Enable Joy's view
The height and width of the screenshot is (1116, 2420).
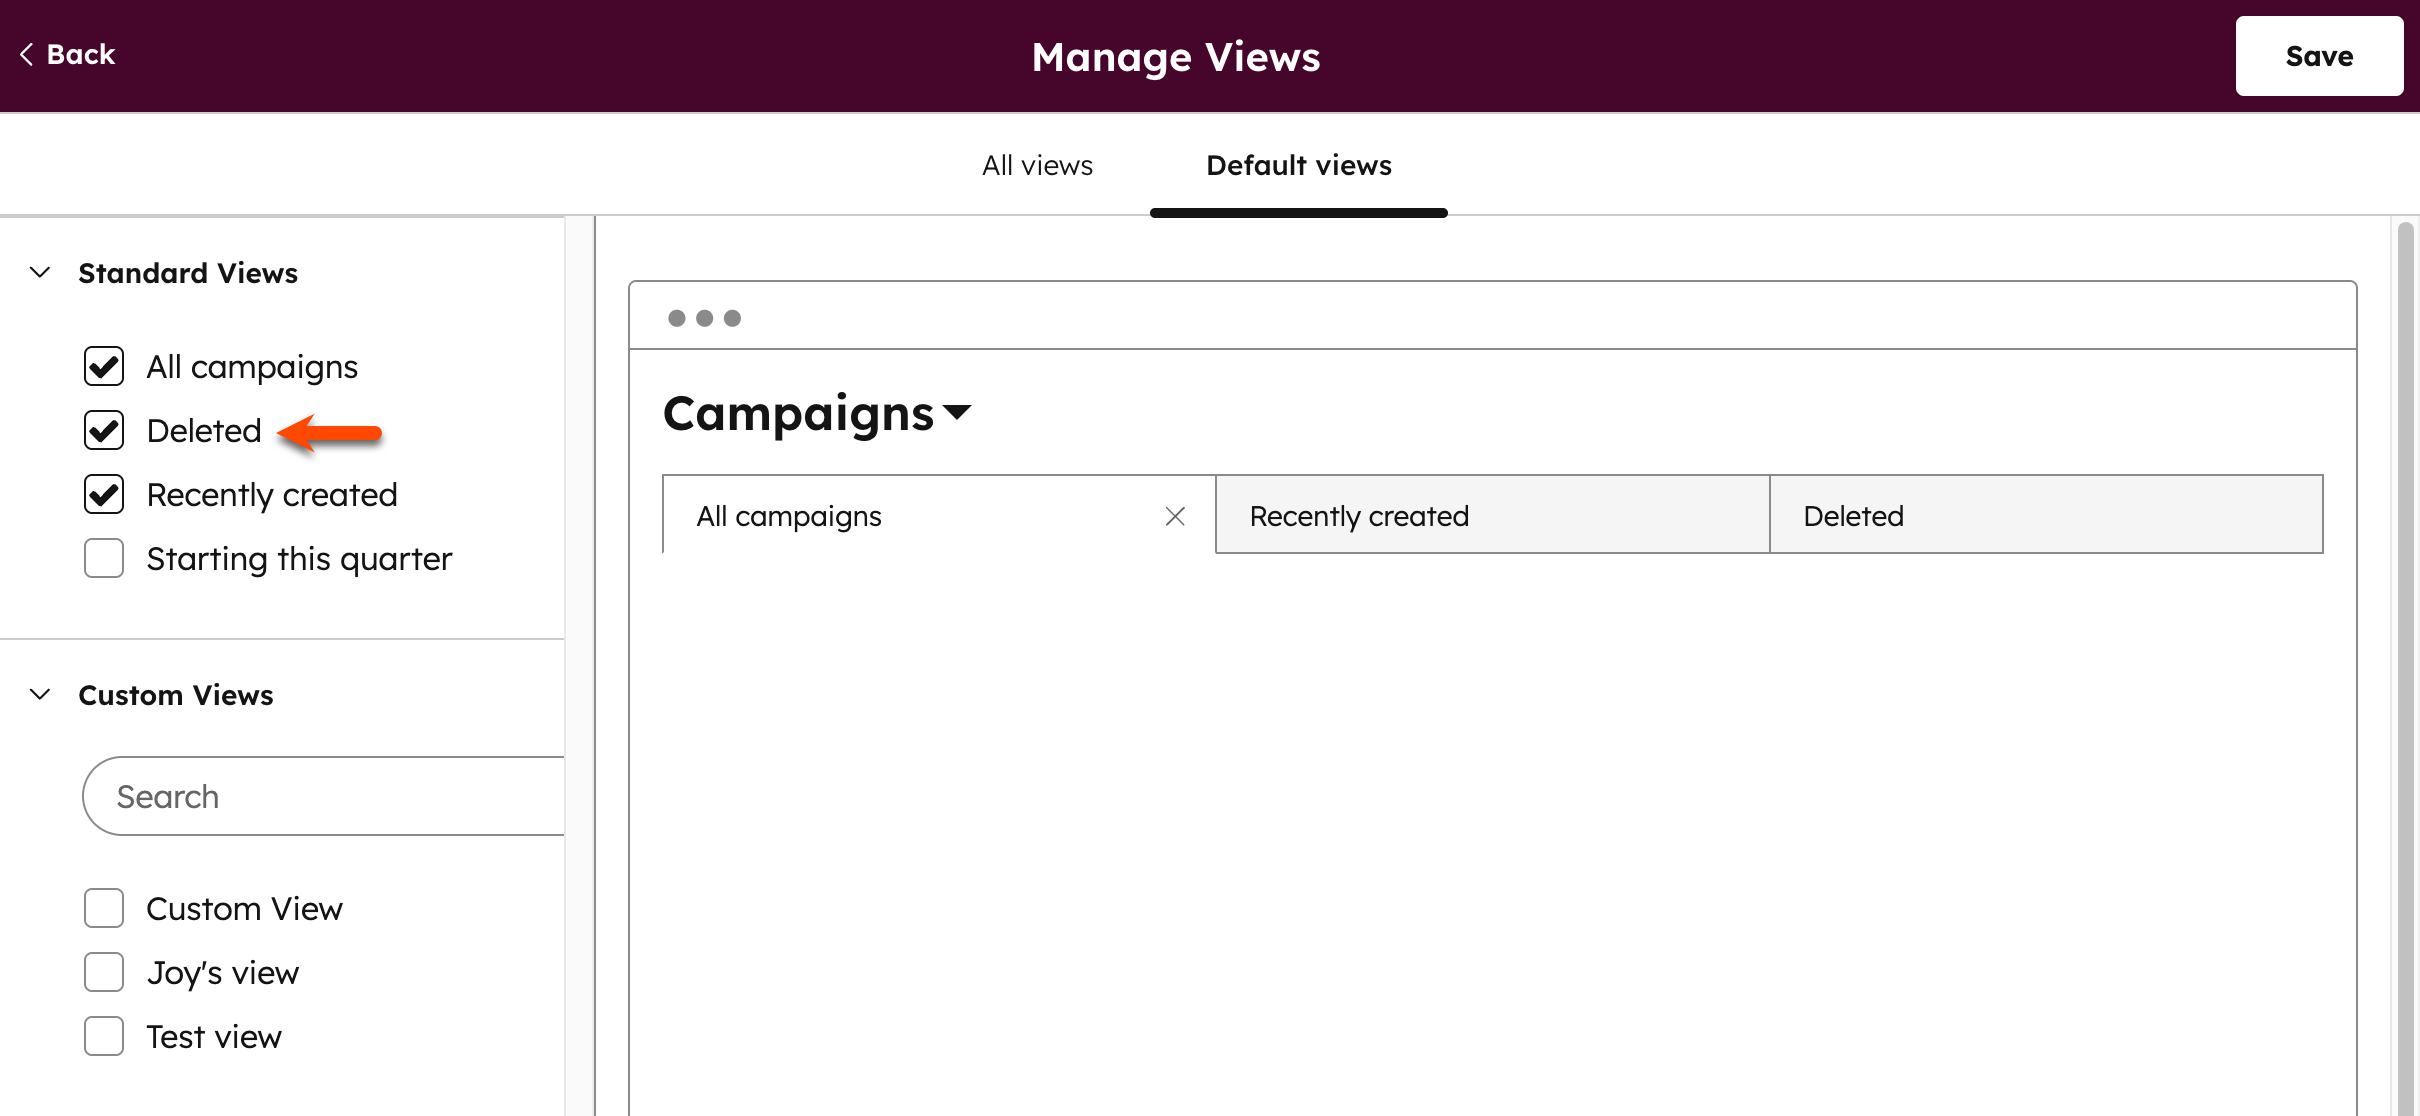pos(103,971)
